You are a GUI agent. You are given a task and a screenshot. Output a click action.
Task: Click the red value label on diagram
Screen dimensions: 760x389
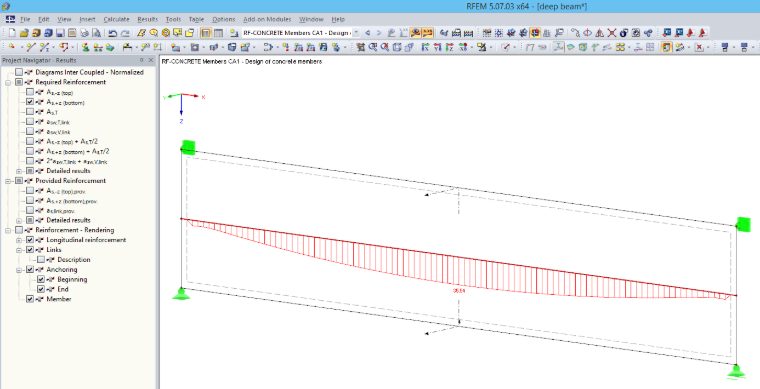pyautogui.click(x=459, y=291)
